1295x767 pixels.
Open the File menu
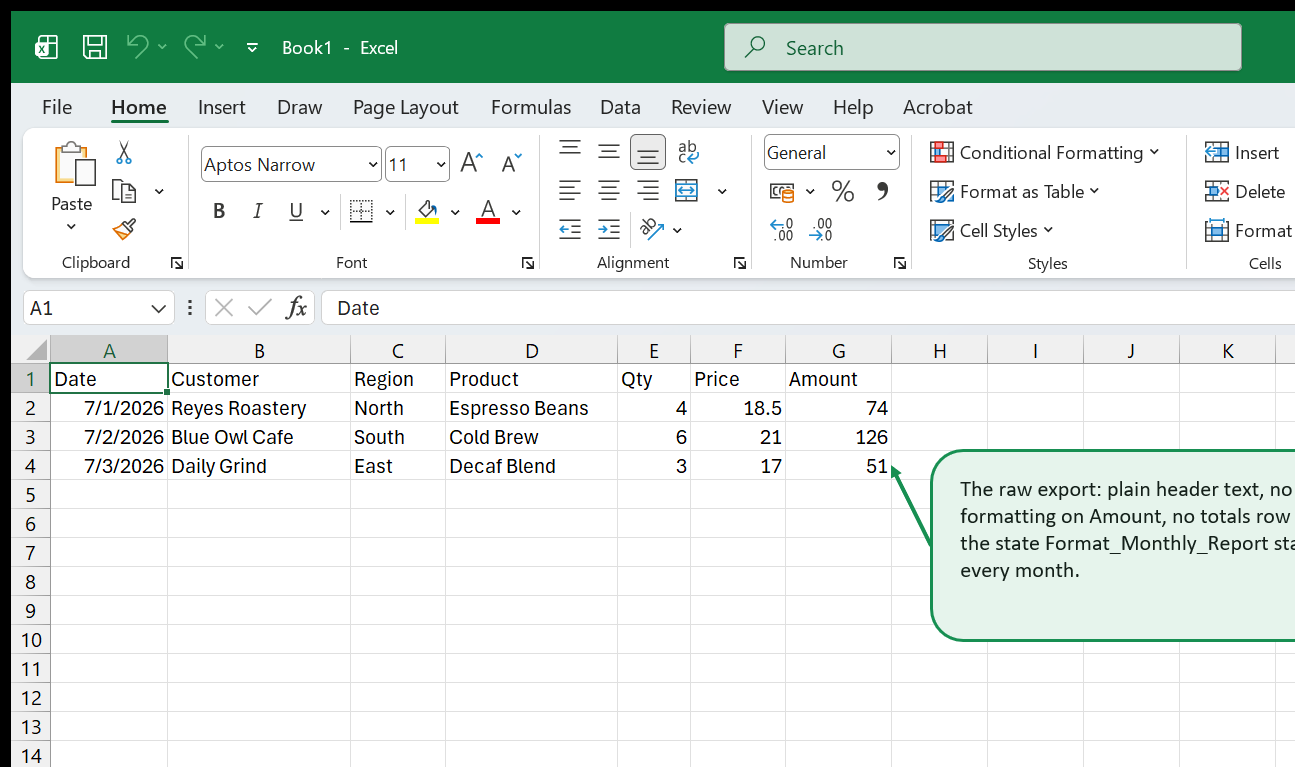click(57, 107)
